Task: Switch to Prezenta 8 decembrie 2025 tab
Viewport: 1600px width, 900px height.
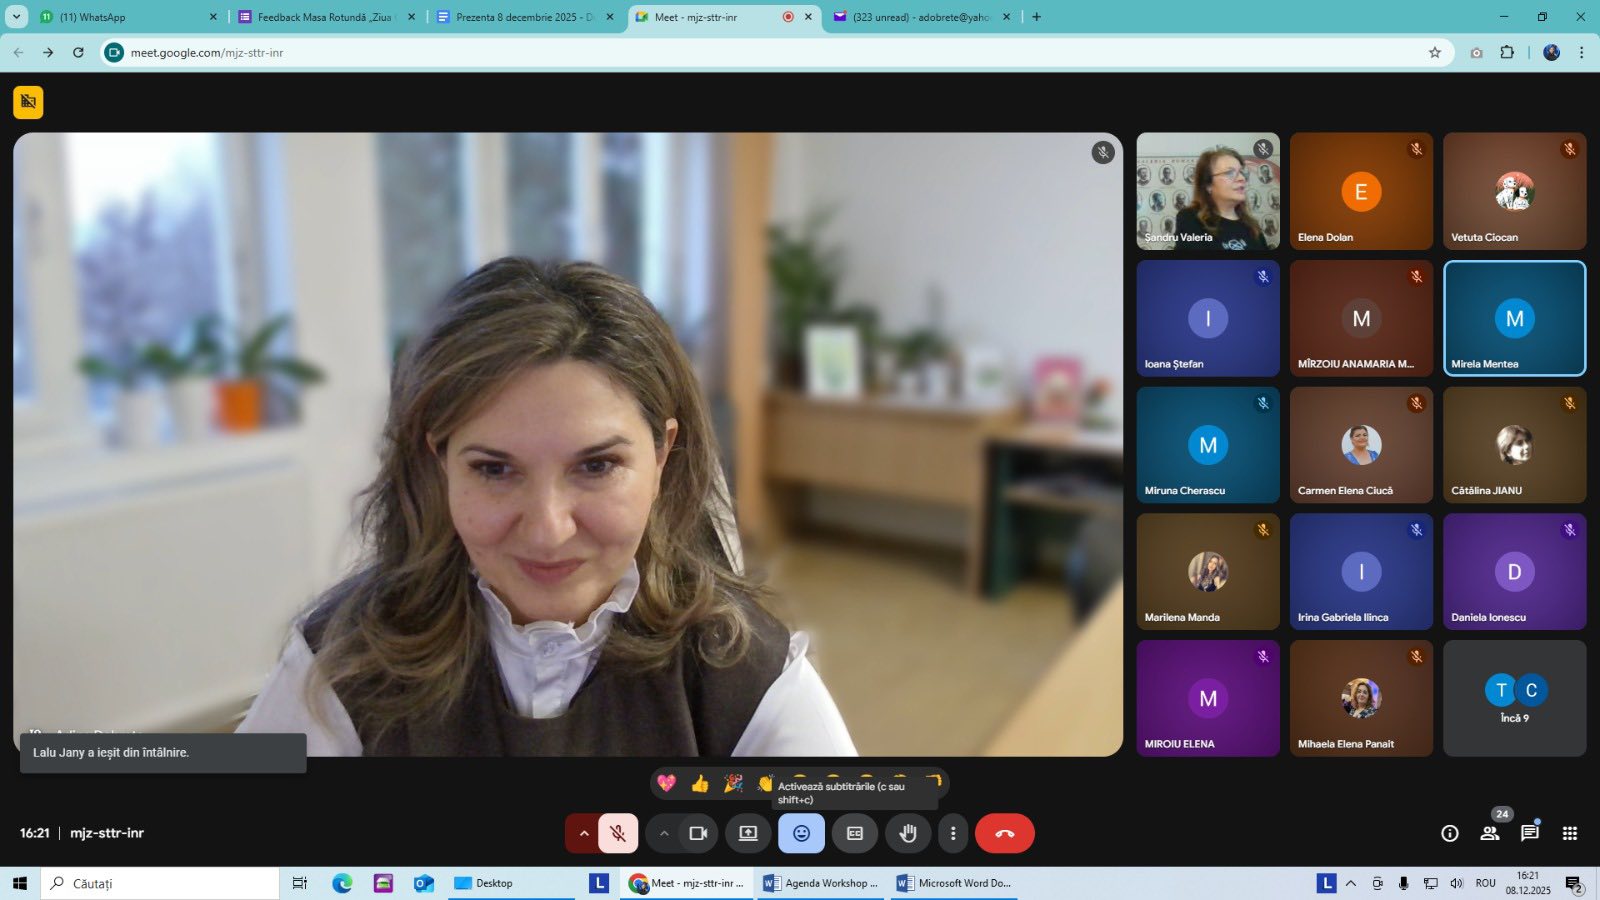Action: point(520,17)
